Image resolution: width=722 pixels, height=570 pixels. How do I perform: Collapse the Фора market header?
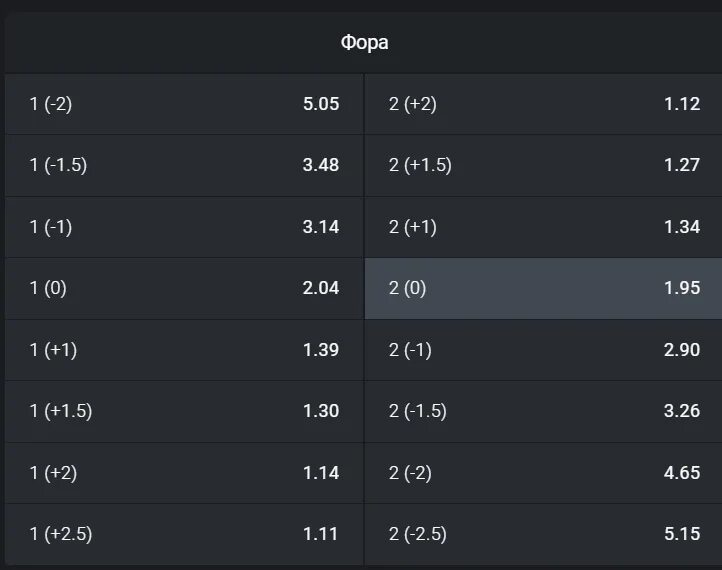tap(364, 42)
